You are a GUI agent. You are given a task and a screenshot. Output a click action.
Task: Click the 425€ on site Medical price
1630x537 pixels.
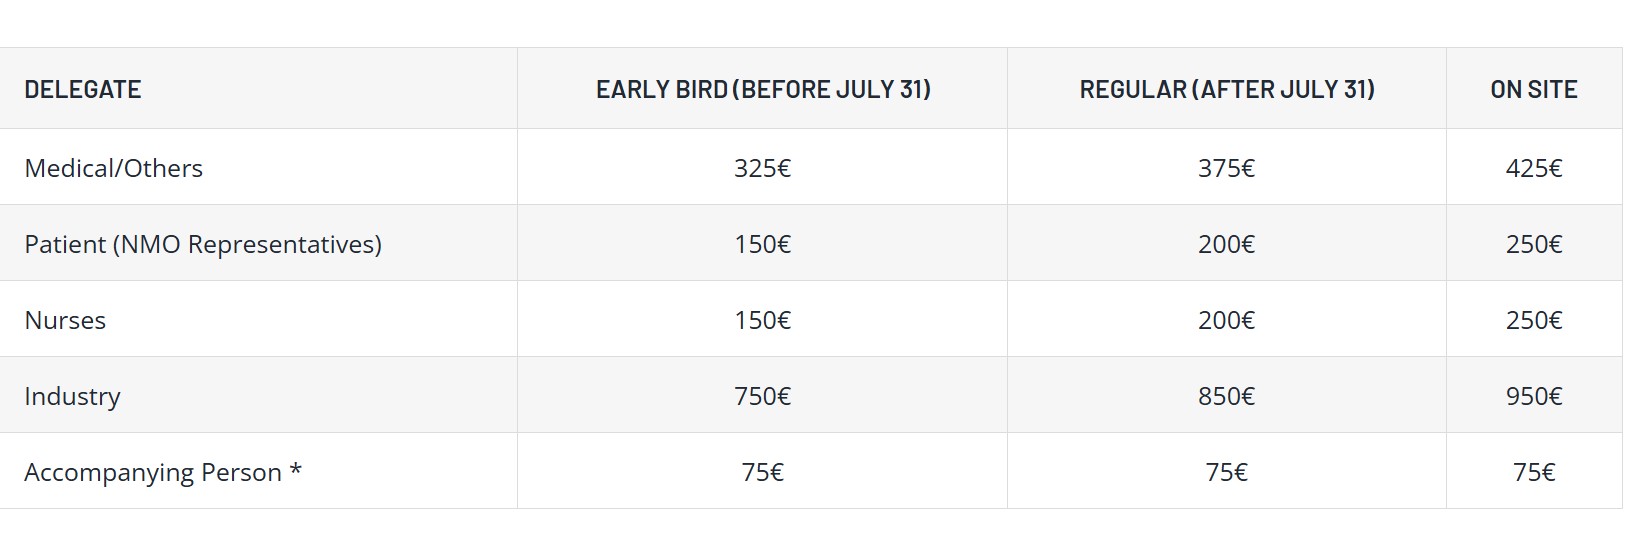(1534, 168)
